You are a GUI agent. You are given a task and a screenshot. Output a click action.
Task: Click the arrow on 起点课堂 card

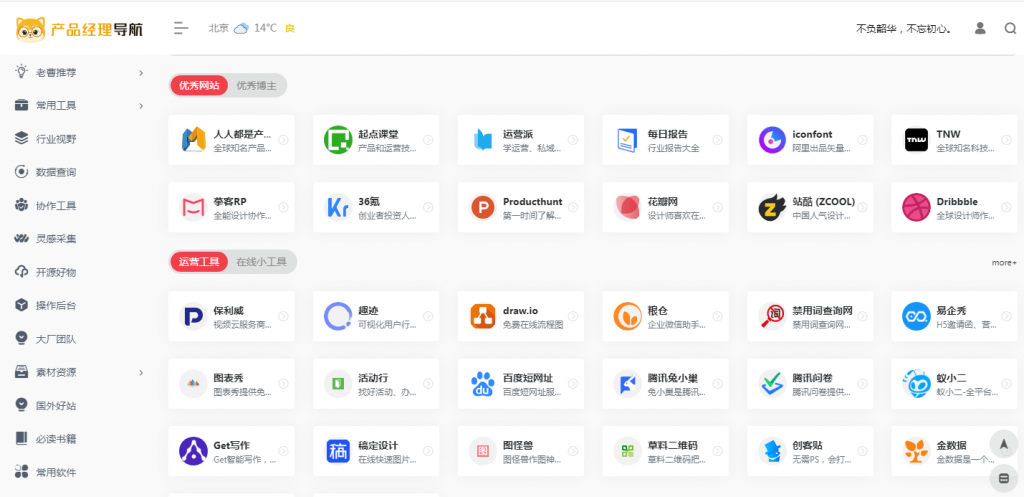pos(428,140)
